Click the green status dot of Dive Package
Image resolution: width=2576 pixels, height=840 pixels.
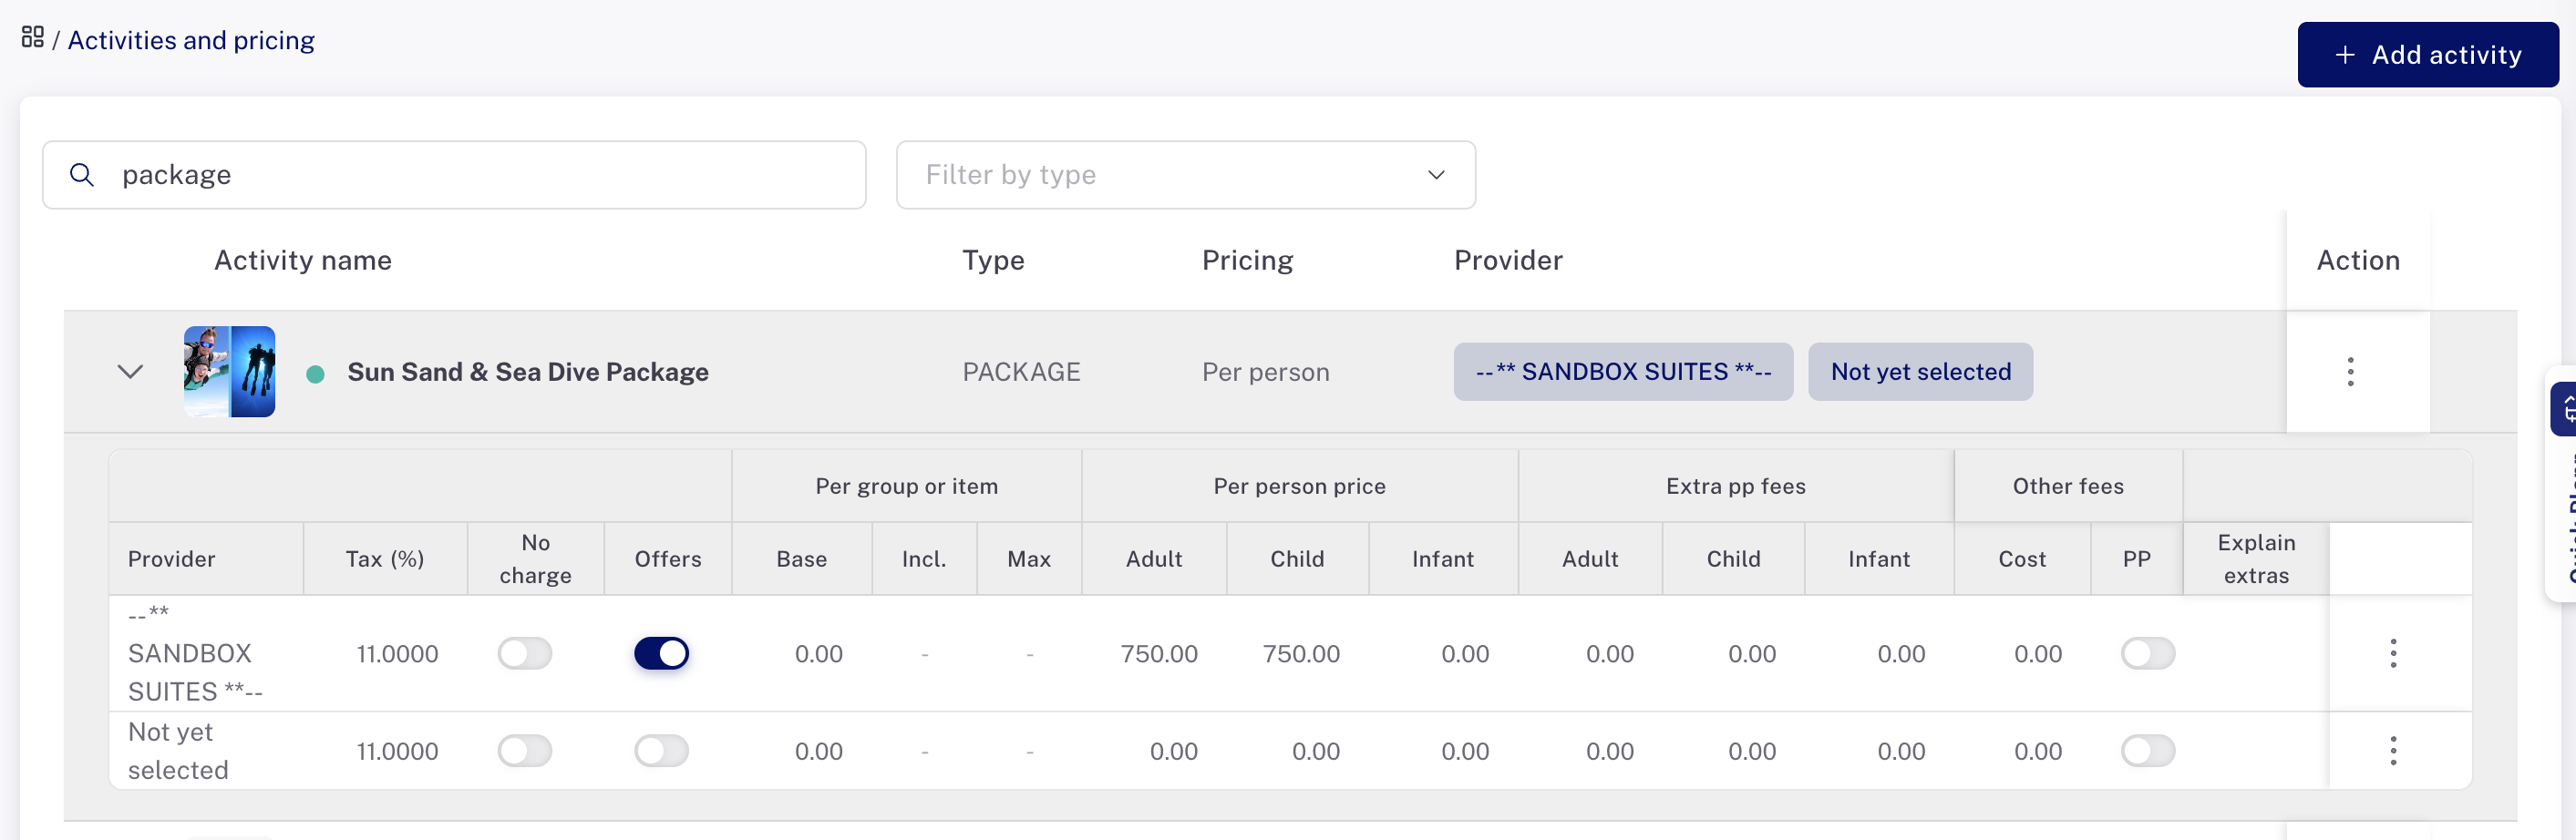315,374
